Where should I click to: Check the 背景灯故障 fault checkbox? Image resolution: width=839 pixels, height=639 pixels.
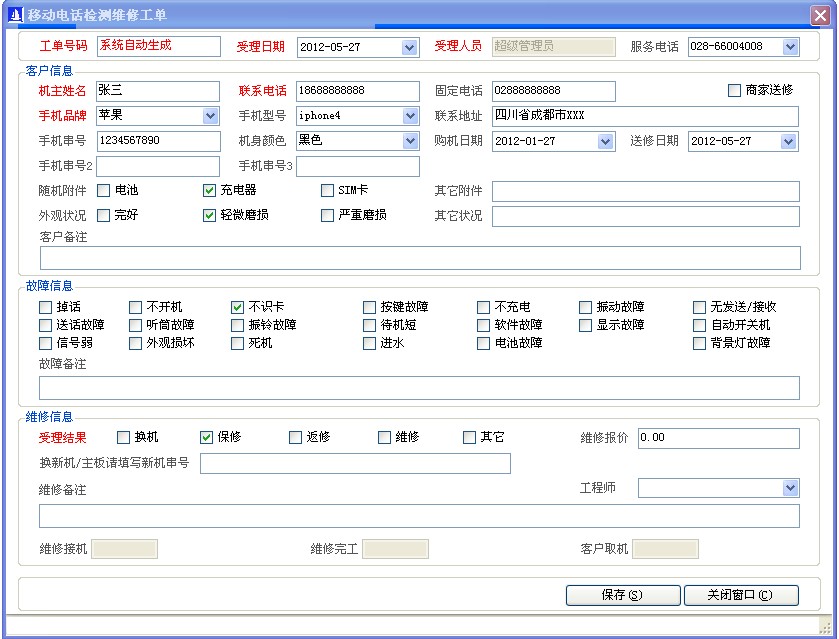click(x=698, y=344)
